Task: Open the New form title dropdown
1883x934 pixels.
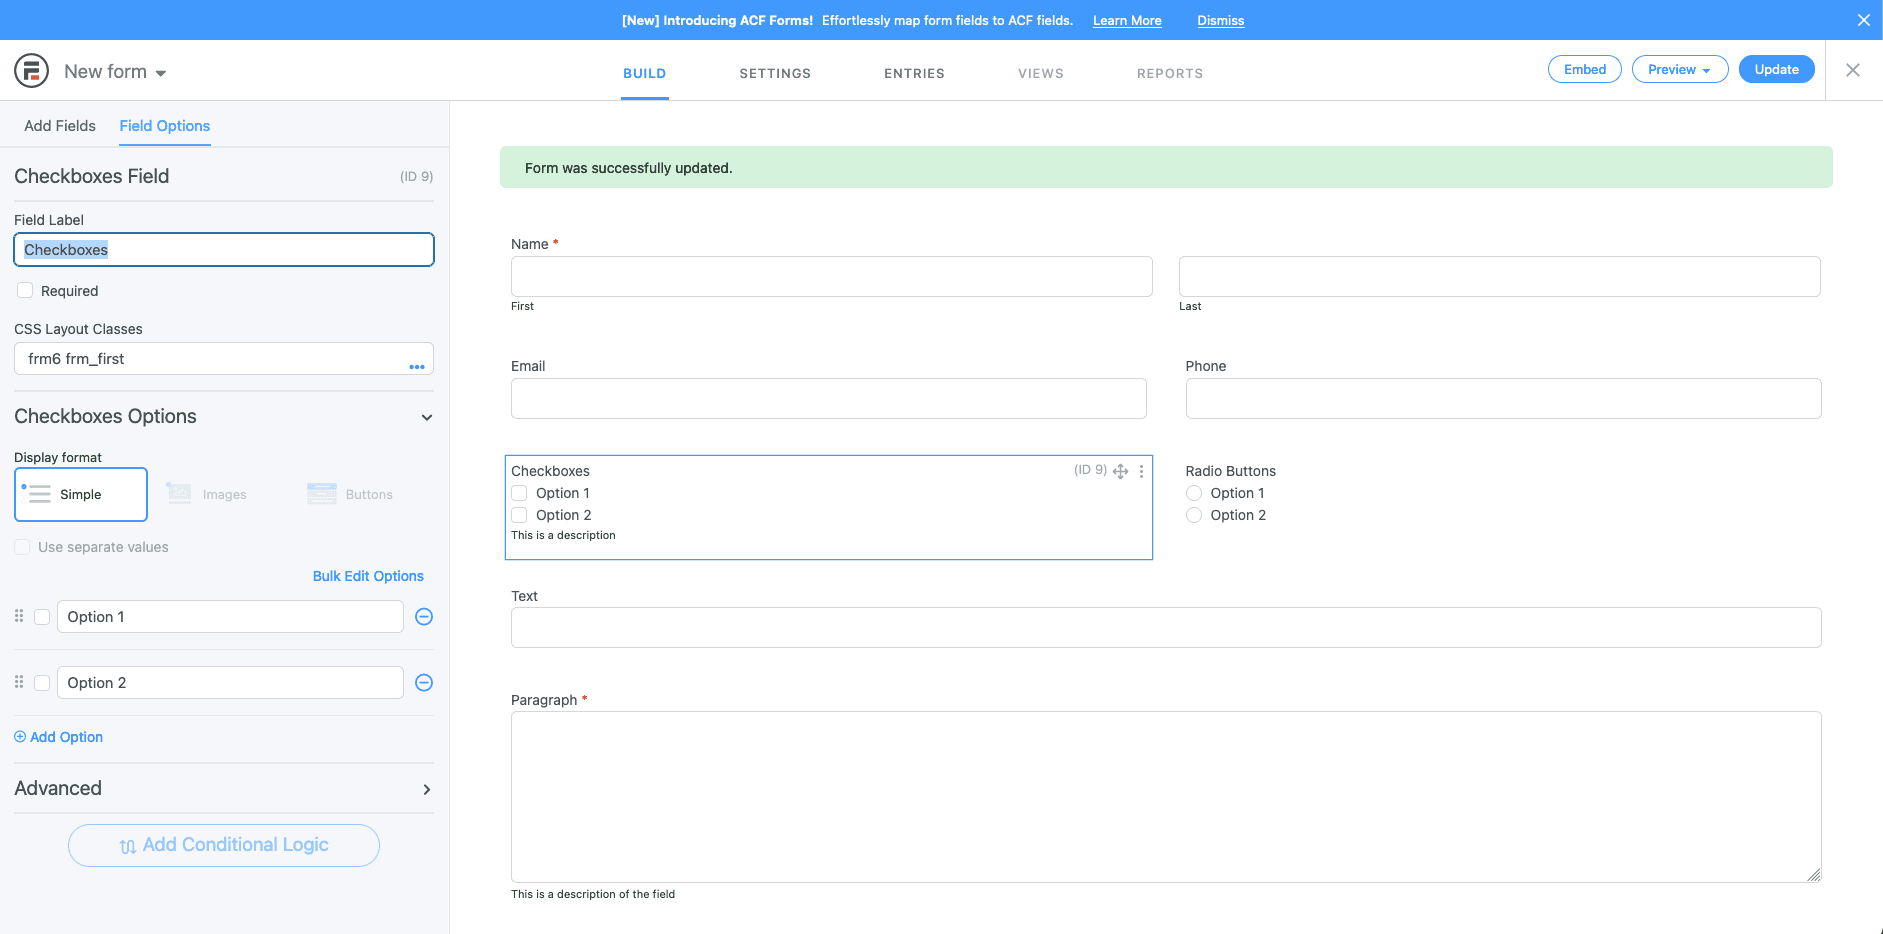Action: [115, 72]
